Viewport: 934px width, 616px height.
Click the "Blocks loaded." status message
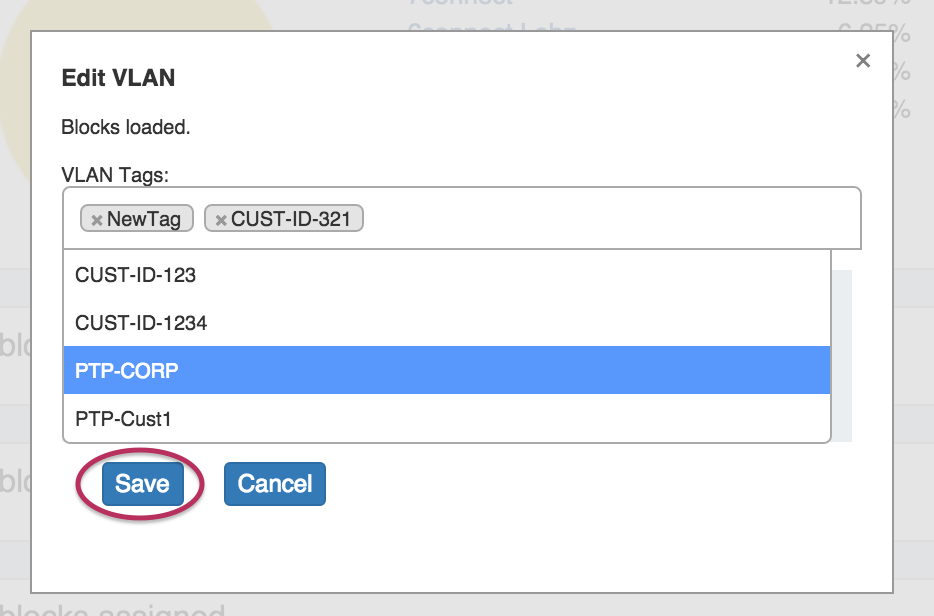[125, 128]
